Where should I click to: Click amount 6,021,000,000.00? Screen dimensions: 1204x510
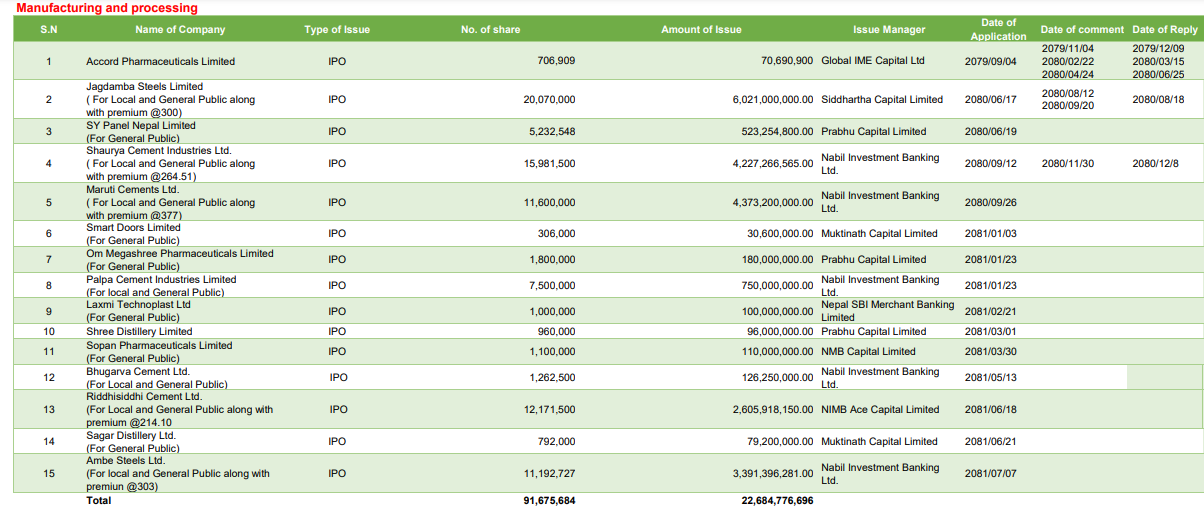(x=773, y=99)
